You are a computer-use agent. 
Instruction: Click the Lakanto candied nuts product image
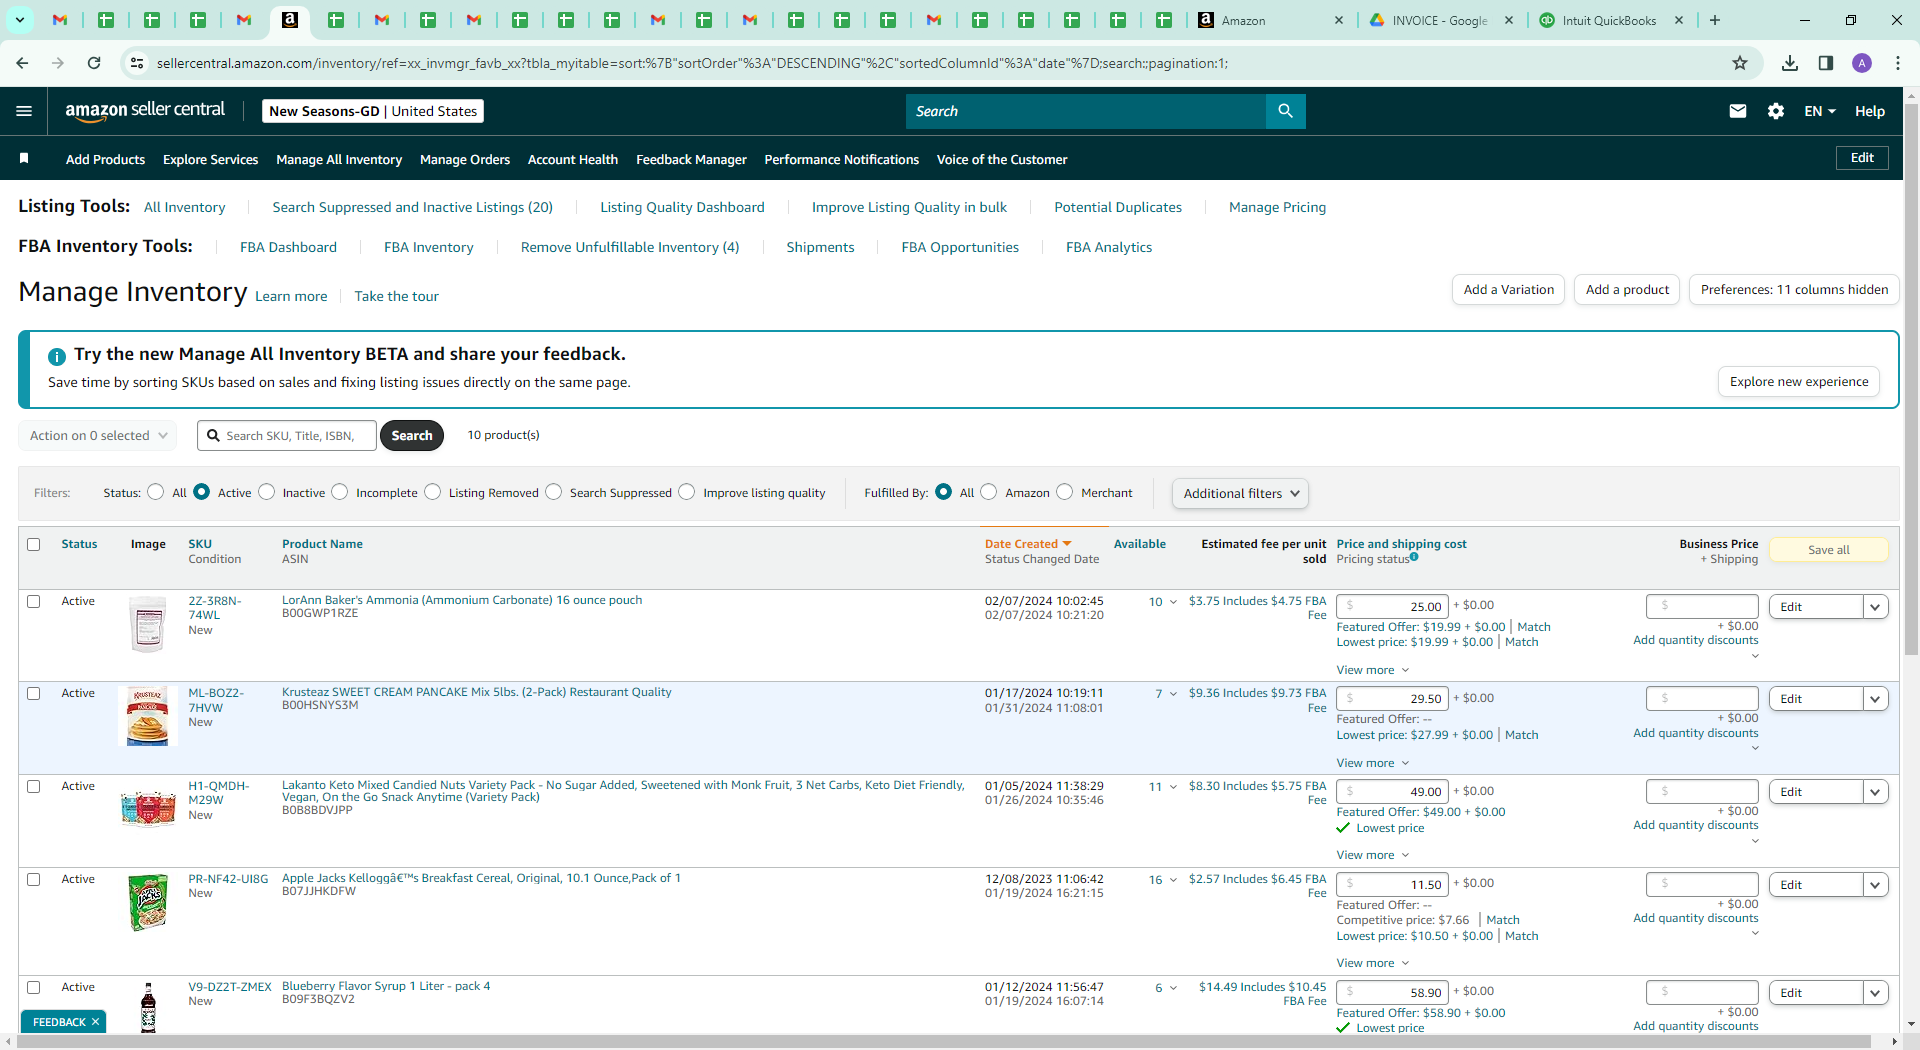[x=148, y=808]
